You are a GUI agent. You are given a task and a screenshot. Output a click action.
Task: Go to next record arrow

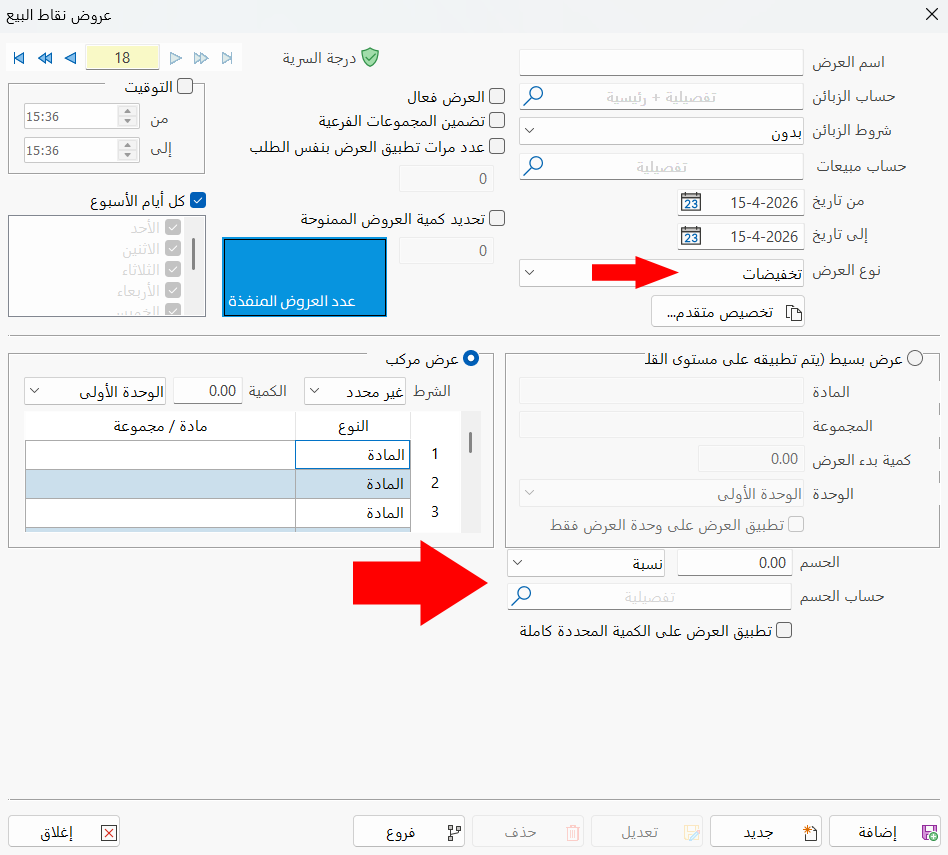(x=175, y=58)
